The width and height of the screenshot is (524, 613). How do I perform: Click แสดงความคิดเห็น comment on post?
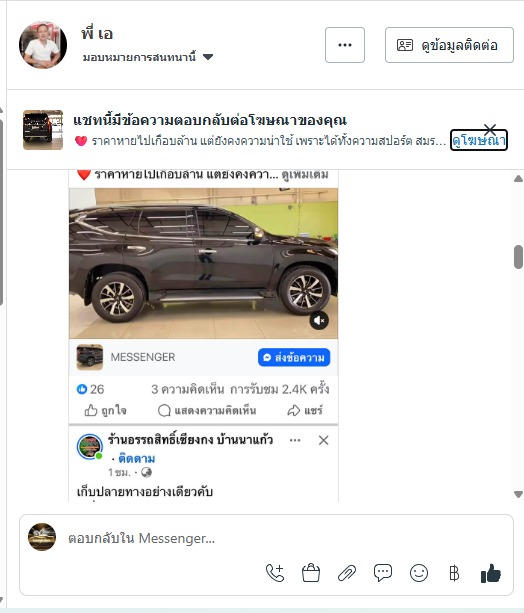(207, 410)
